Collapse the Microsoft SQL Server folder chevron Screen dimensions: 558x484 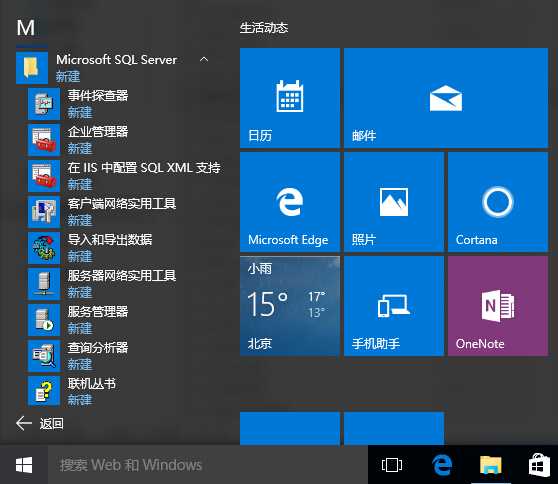(204, 59)
